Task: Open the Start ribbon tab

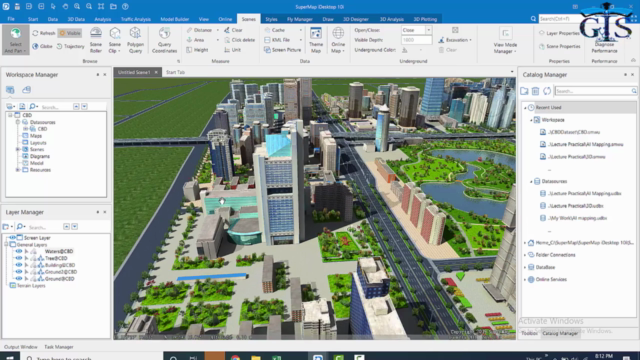Action: (33, 19)
